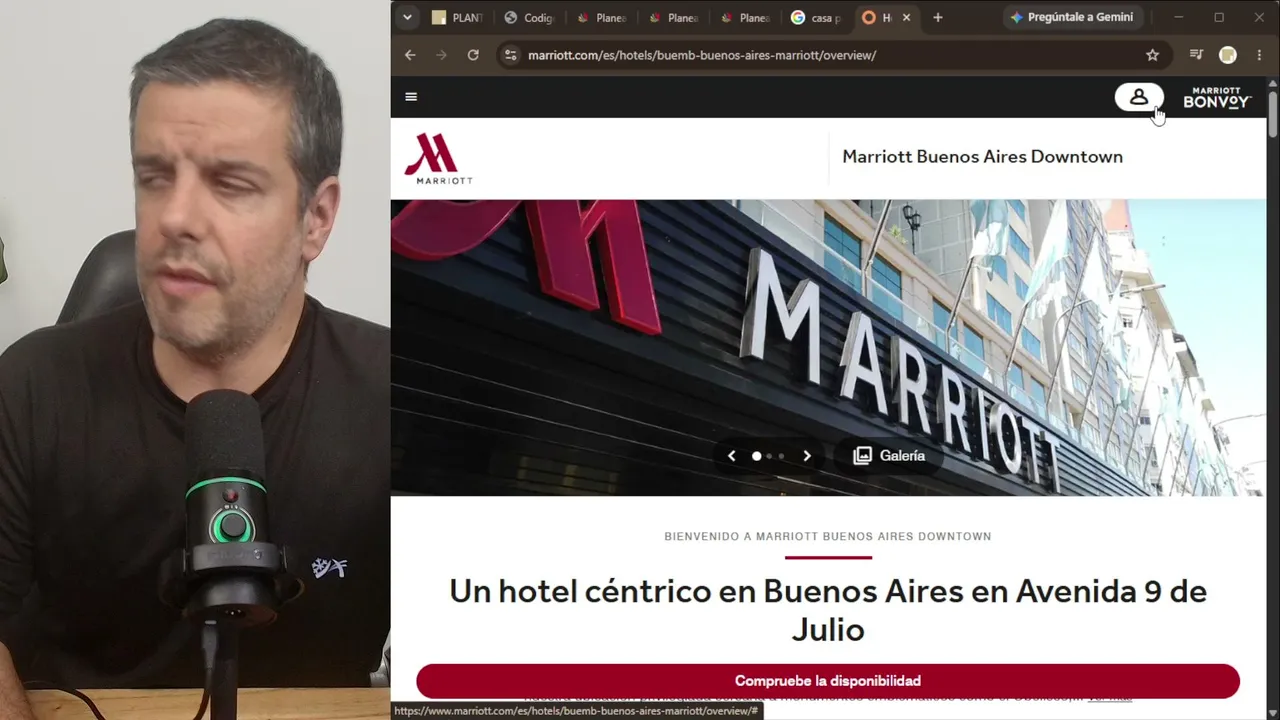Switch to the Google 'casa p' tab

[816, 18]
